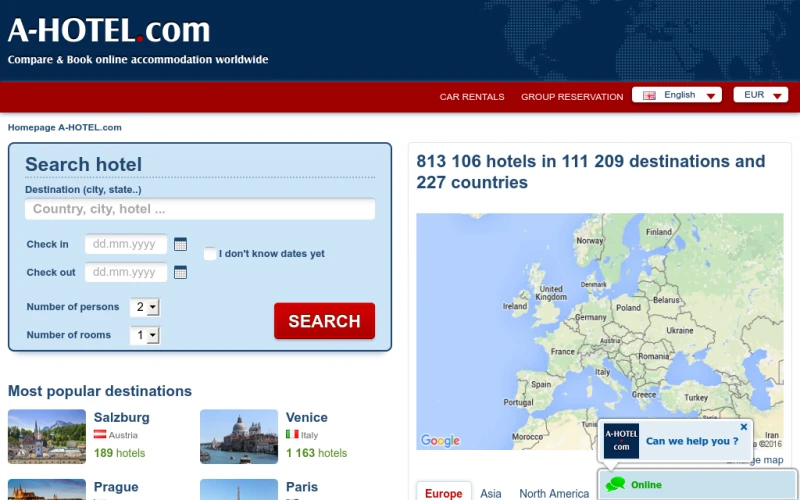
Task: Click United Kingdom on the map
Action: pos(551,293)
